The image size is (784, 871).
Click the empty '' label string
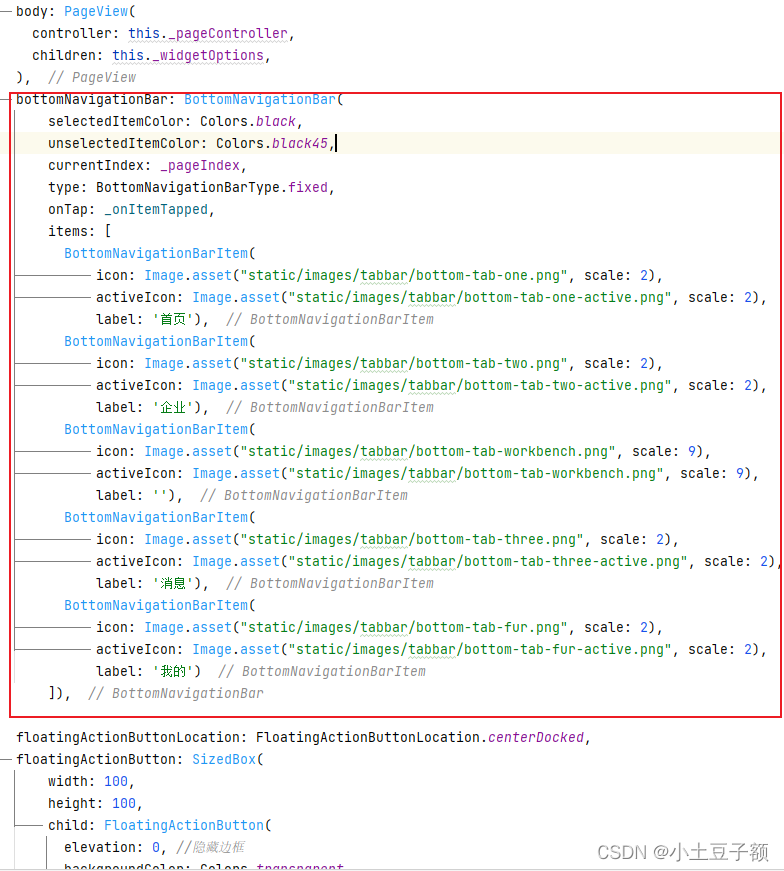coord(160,495)
